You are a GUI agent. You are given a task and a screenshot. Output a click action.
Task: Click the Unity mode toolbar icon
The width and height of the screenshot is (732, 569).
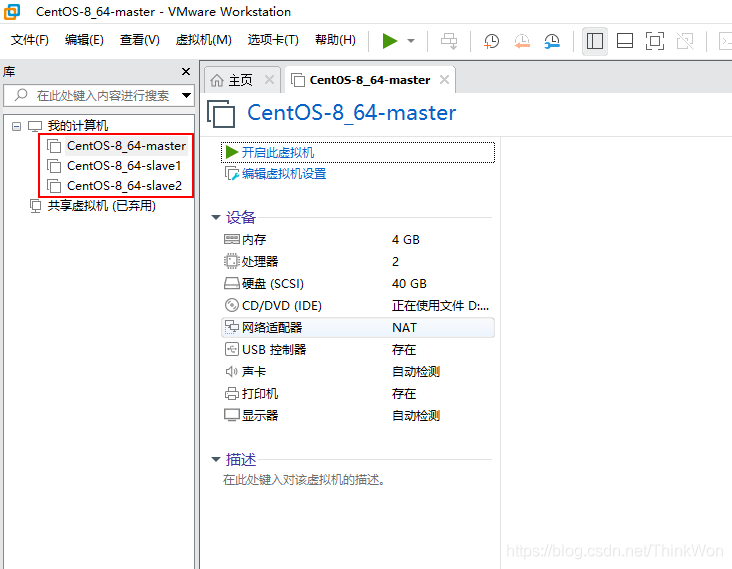(x=685, y=41)
